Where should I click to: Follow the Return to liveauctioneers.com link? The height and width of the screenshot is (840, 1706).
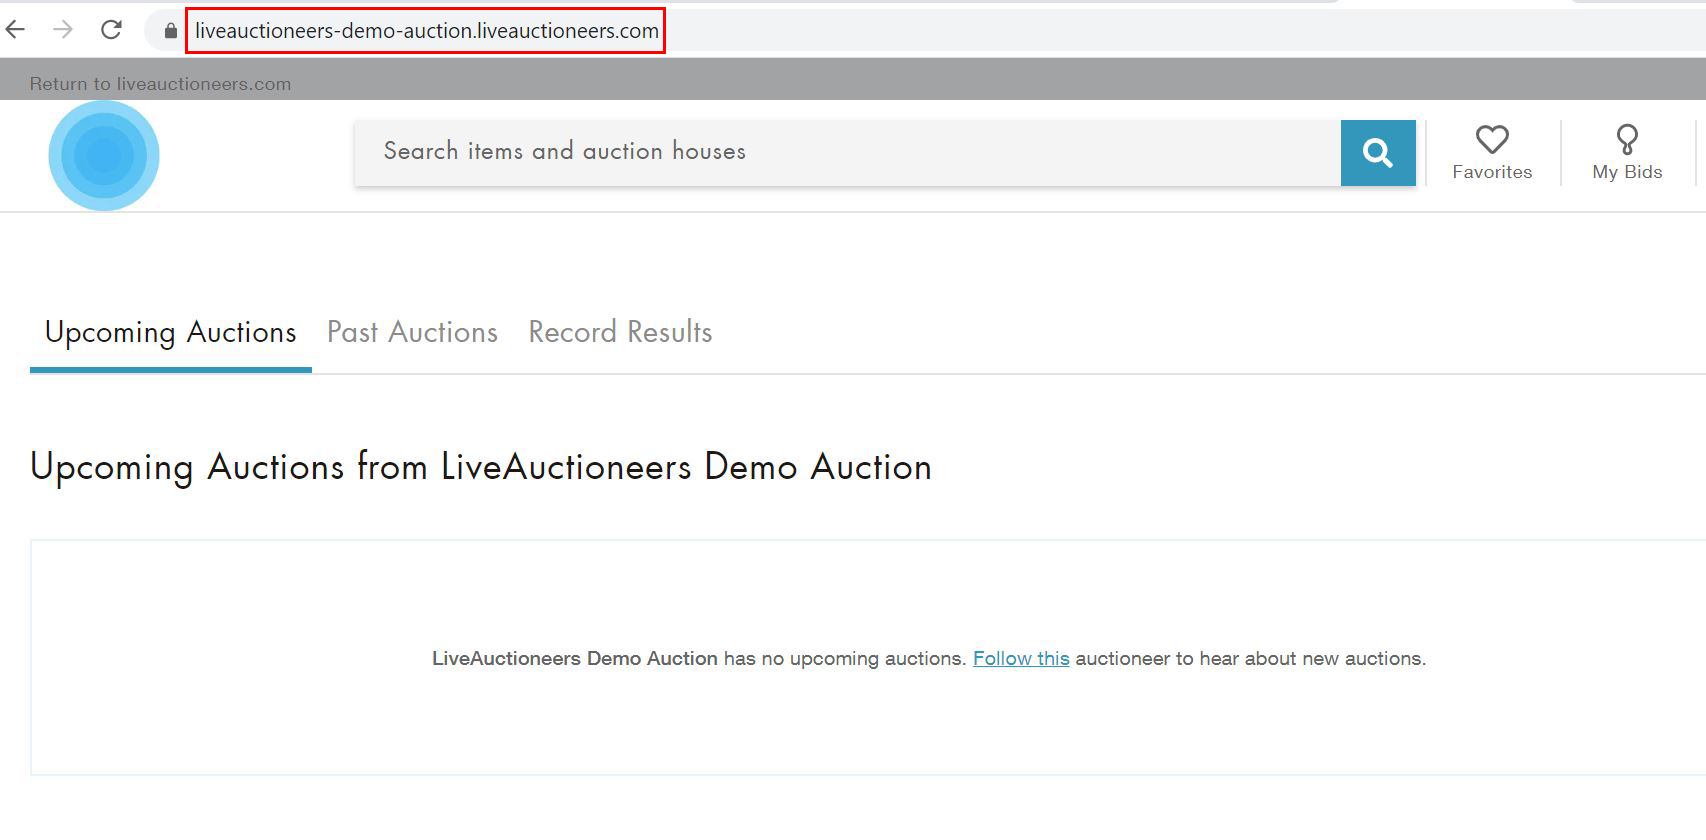coord(160,84)
